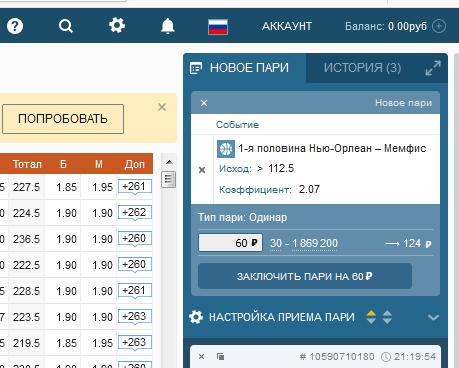Screen dimensions: 459x368
Task: Copy history bet #10590710180 icon
Action: (220, 357)
